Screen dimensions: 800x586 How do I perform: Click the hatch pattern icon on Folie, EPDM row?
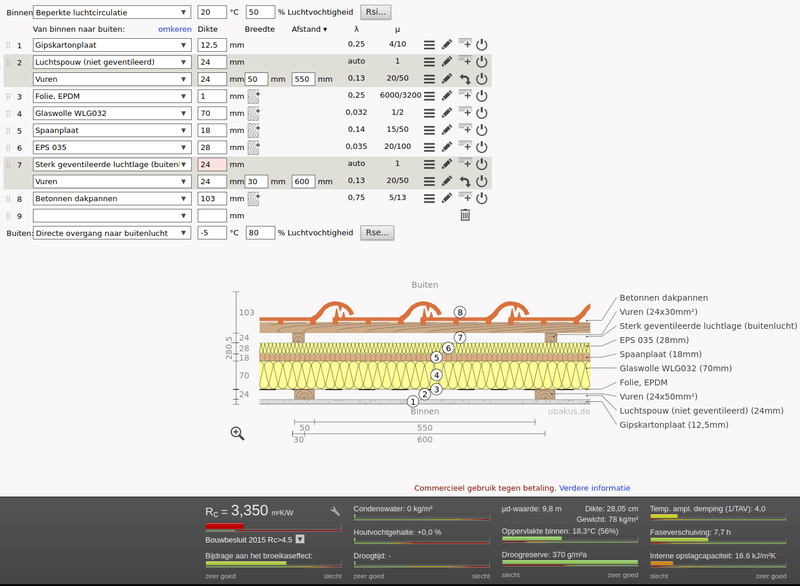253,96
